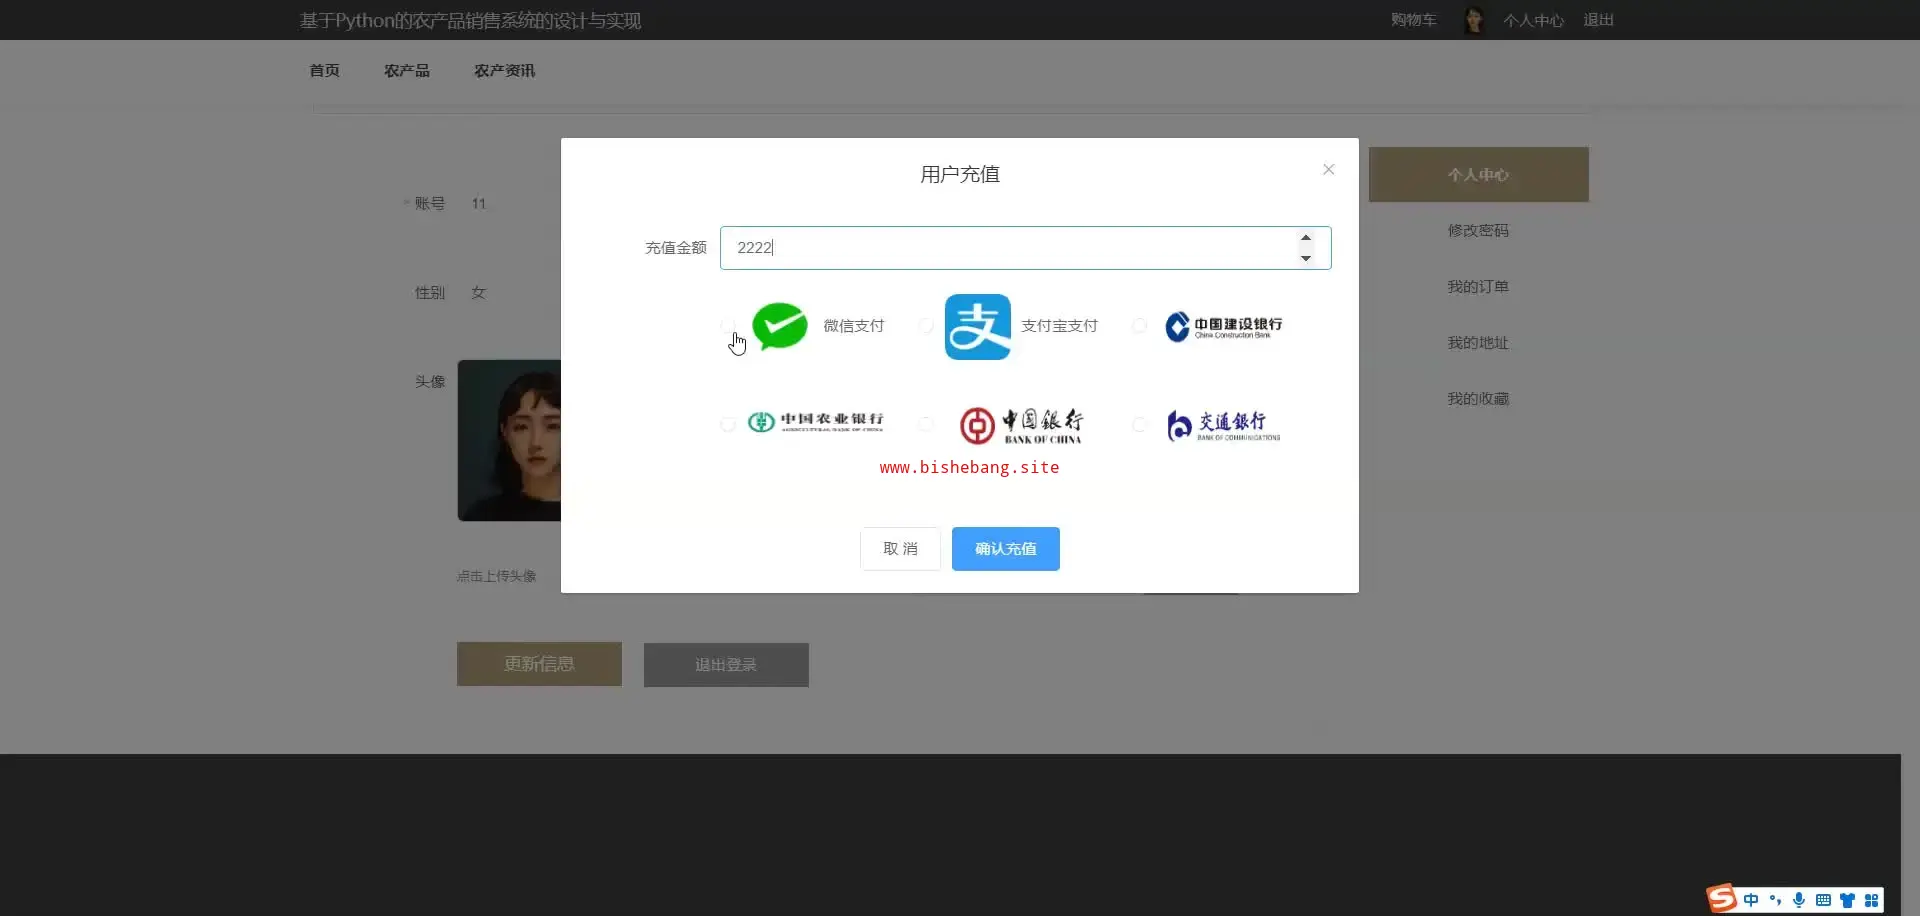Click the Alipay blue logo
This screenshot has height=916, width=1920.
point(977,326)
